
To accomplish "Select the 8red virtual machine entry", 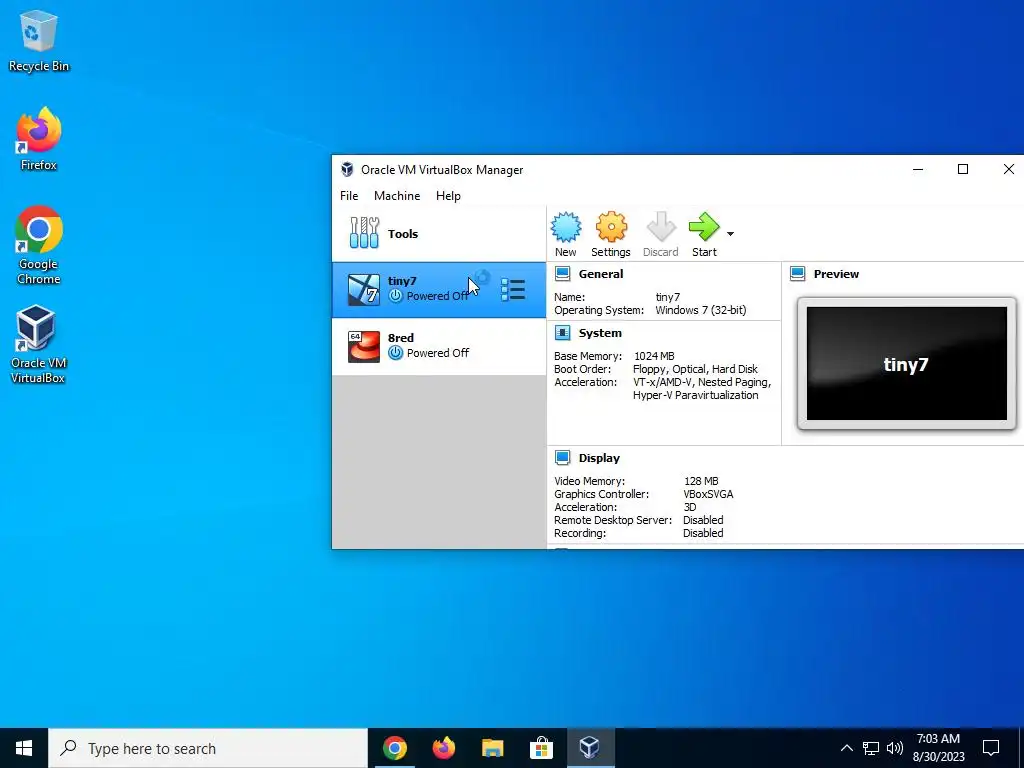I will pos(439,346).
